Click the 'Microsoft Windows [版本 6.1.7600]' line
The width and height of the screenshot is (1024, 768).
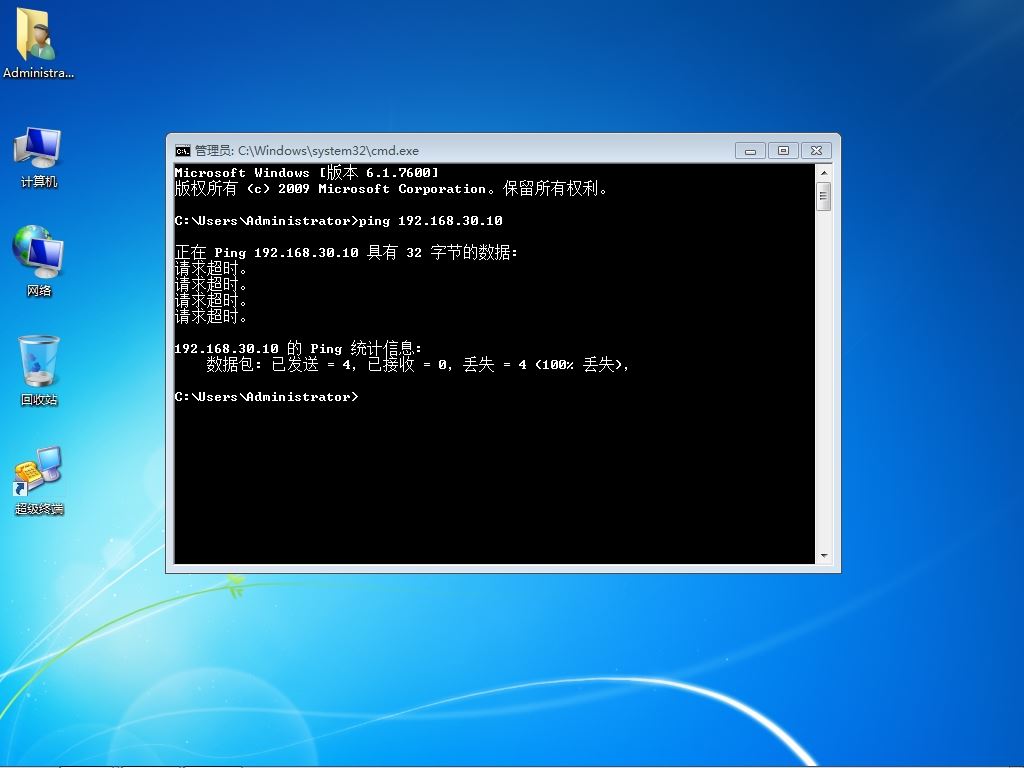click(x=306, y=172)
